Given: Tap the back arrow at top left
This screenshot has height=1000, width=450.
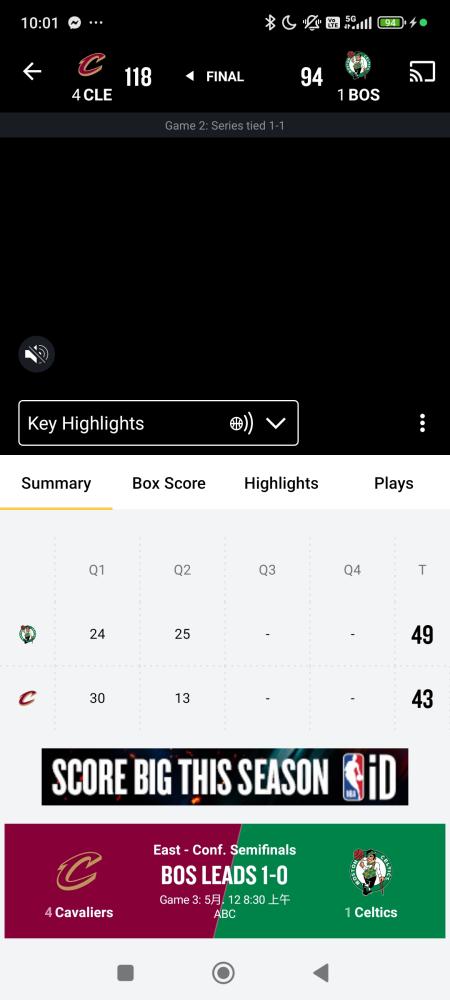Looking at the screenshot, I should 32,71.
